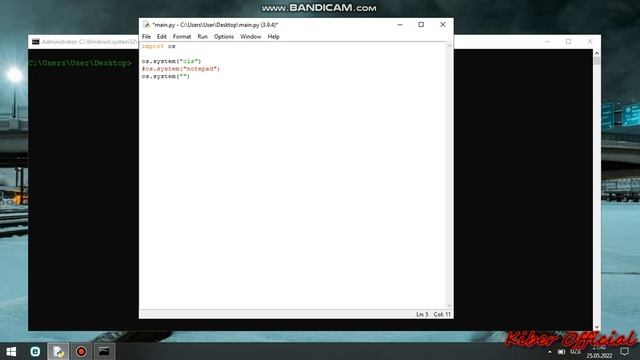Minimize the Administrator command prompt window

click(x=547, y=42)
